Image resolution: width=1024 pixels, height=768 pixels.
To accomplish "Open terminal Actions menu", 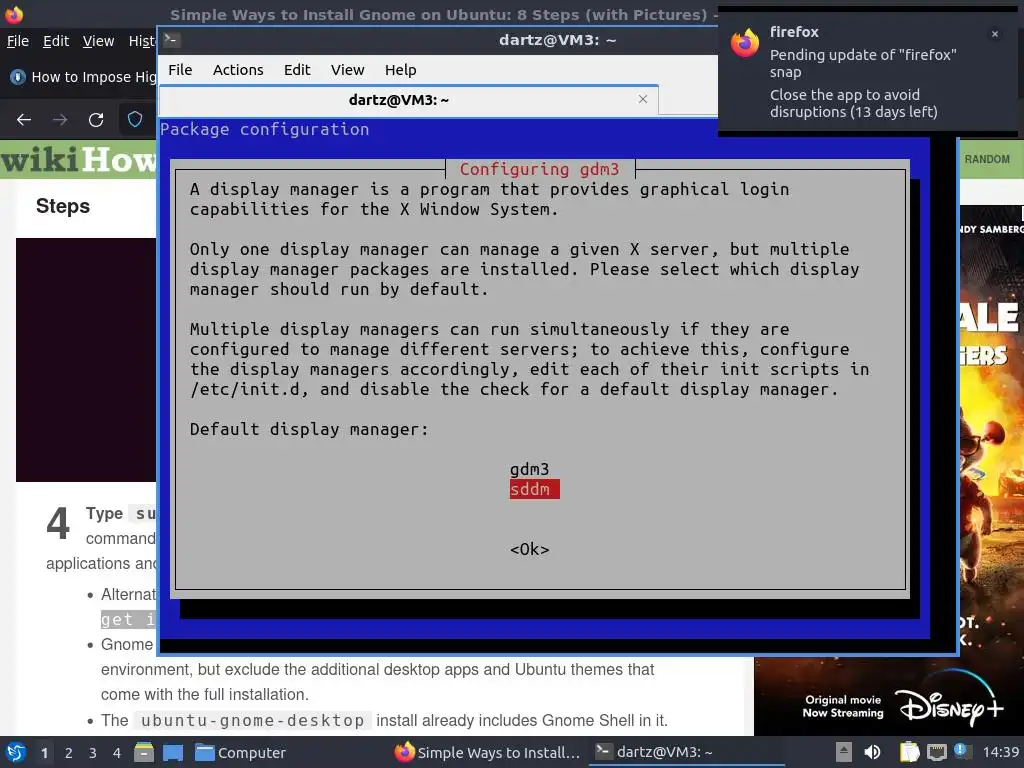I will click(238, 70).
